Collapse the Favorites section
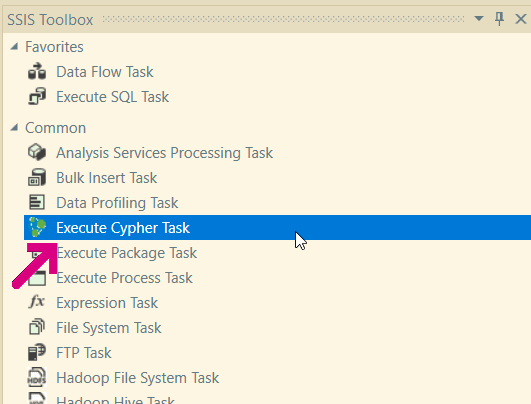This screenshot has width=531, height=404. coord(14,46)
